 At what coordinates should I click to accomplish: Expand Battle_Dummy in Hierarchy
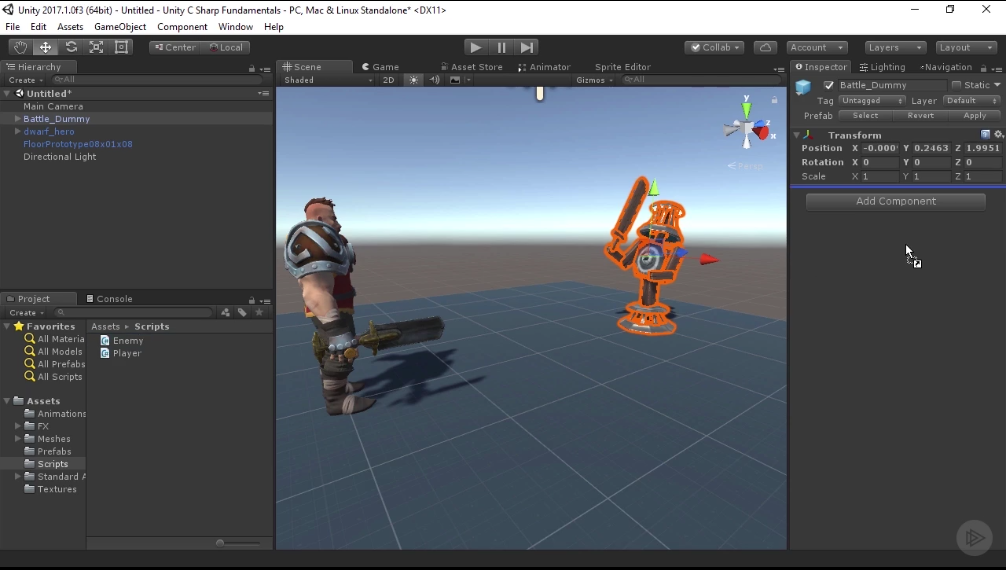pyautogui.click(x=17, y=119)
